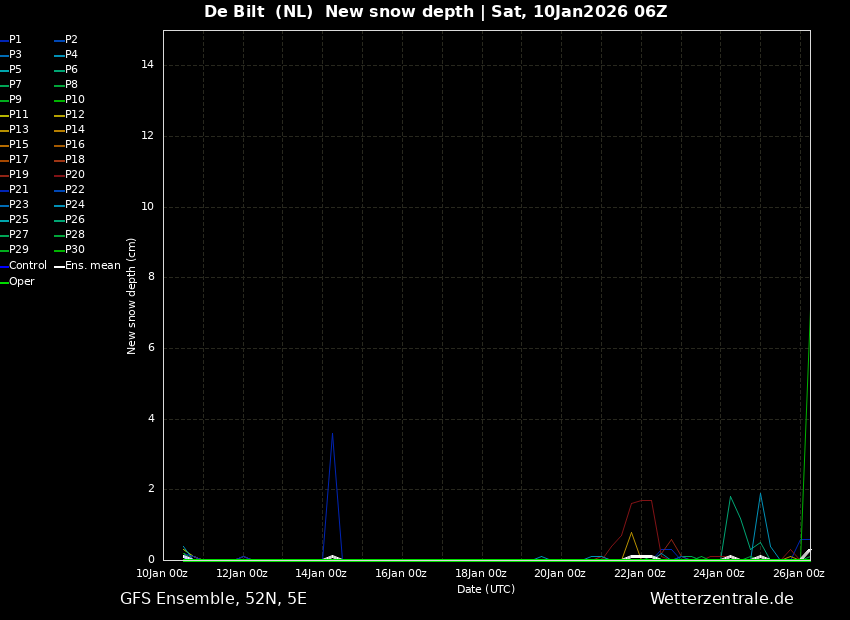Click the De Bilt chart title

coord(436,12)
